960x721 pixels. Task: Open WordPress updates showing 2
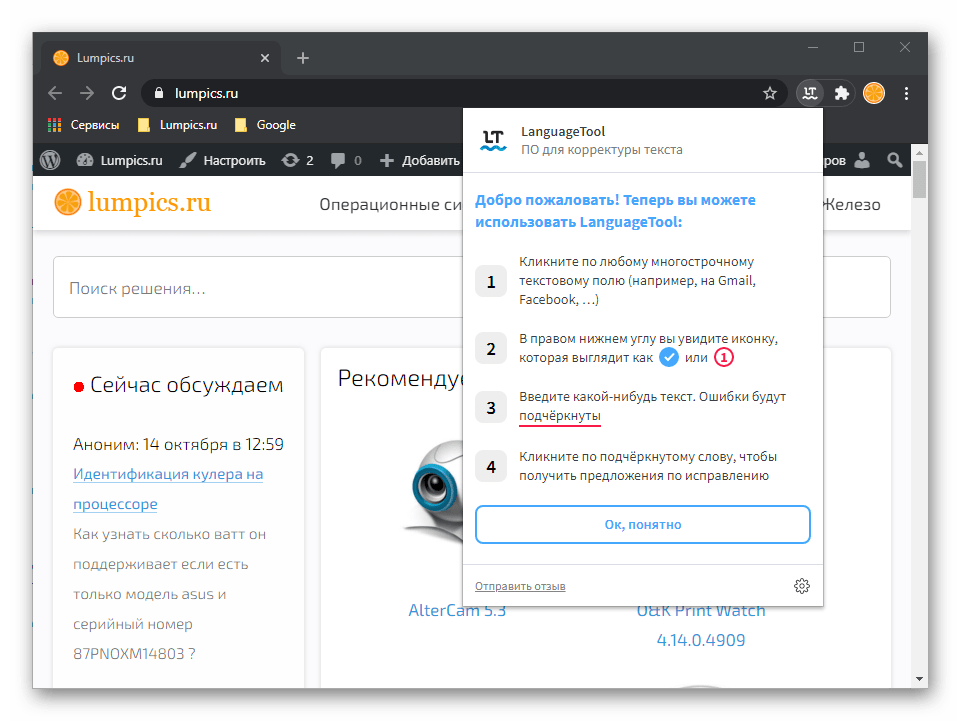297,160
